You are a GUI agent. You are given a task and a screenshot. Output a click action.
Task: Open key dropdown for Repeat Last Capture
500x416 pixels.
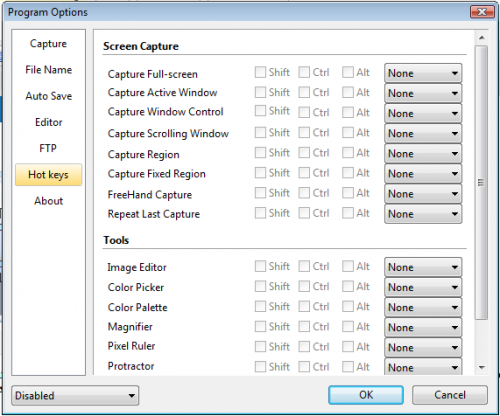pos(423,214)
